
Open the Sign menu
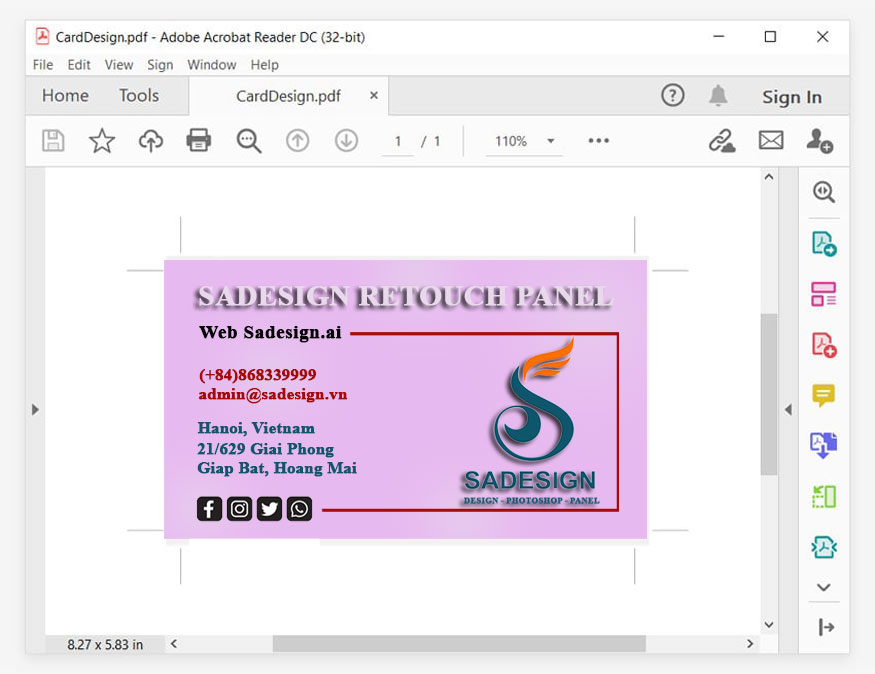click(x=160, y=65)
